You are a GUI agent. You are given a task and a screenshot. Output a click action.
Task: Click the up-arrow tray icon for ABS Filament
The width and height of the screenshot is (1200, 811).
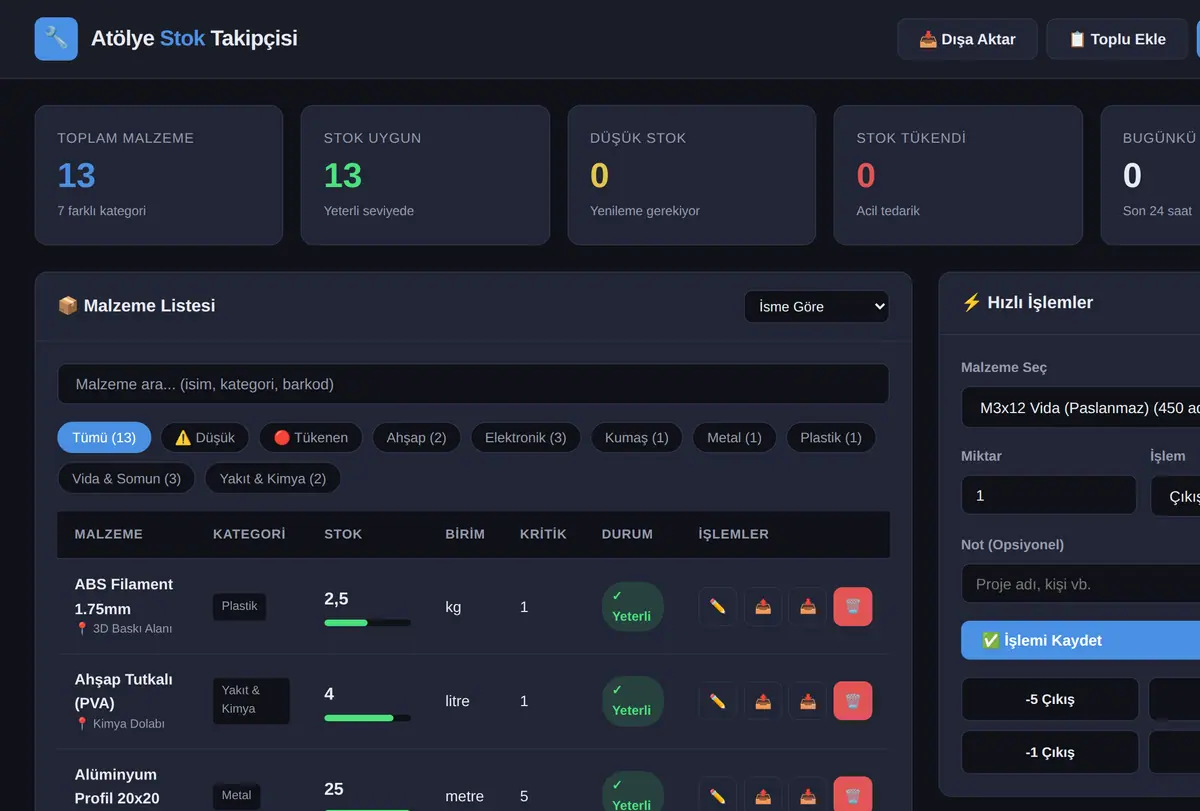763,606
